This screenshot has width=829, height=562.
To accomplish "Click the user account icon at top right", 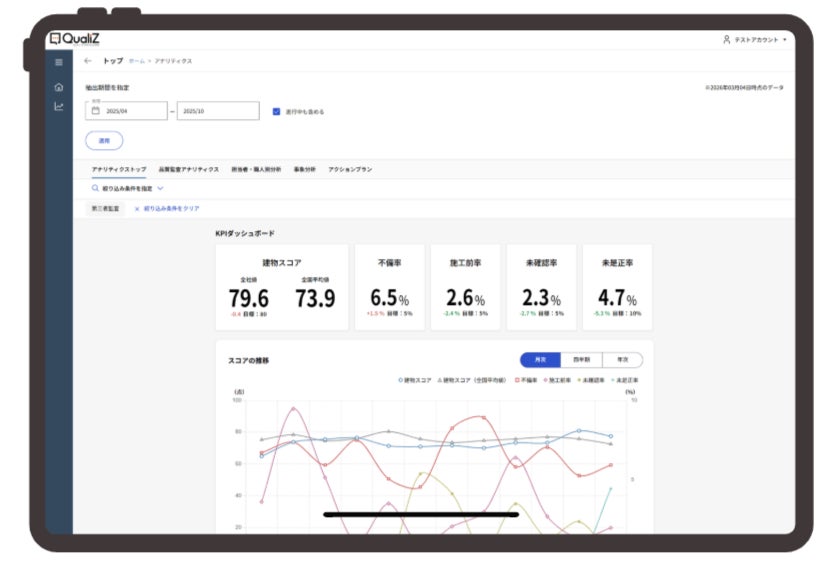I will pyautogui.click(x=726, y=40).
